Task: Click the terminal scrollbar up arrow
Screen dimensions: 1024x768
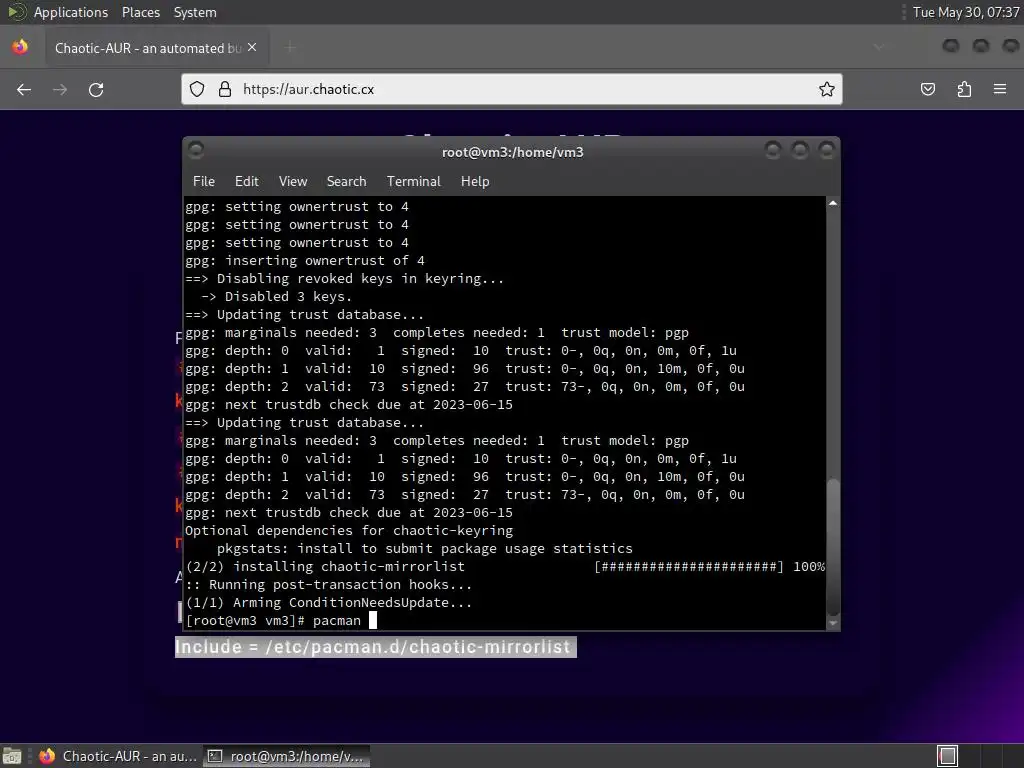Action: coord(833,203)
